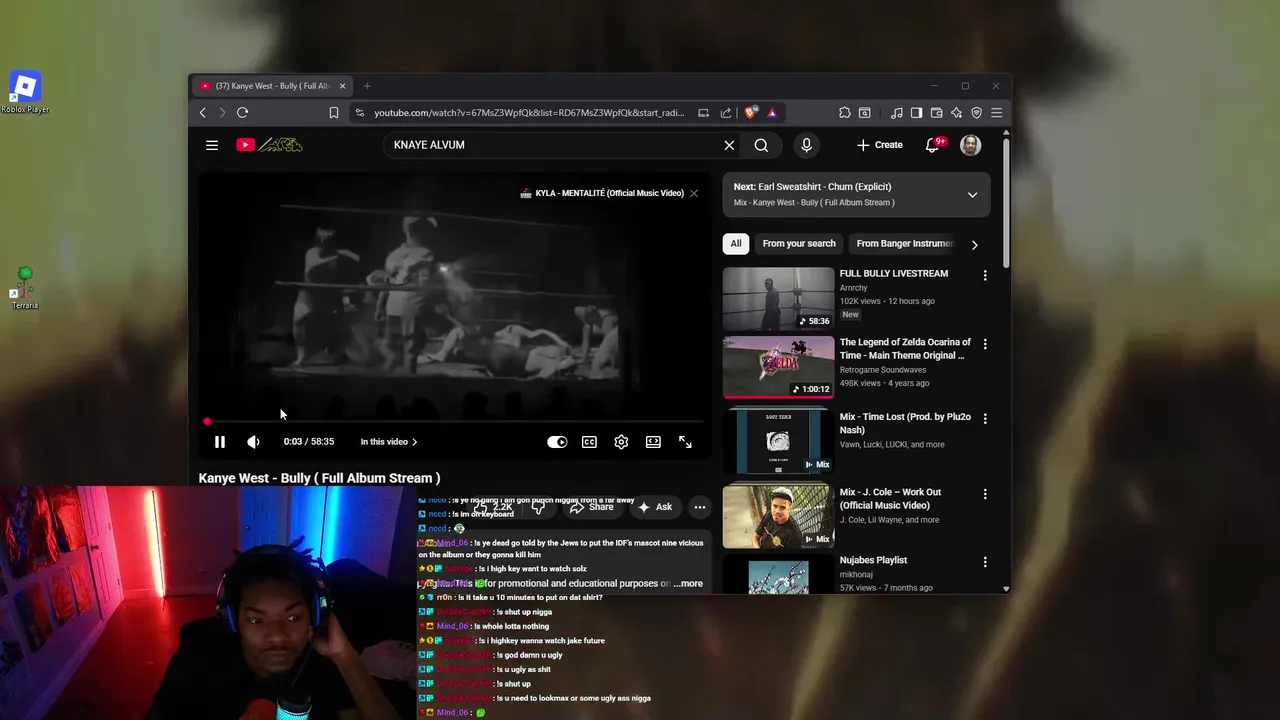Go back in the browser

tap(203, 113)
